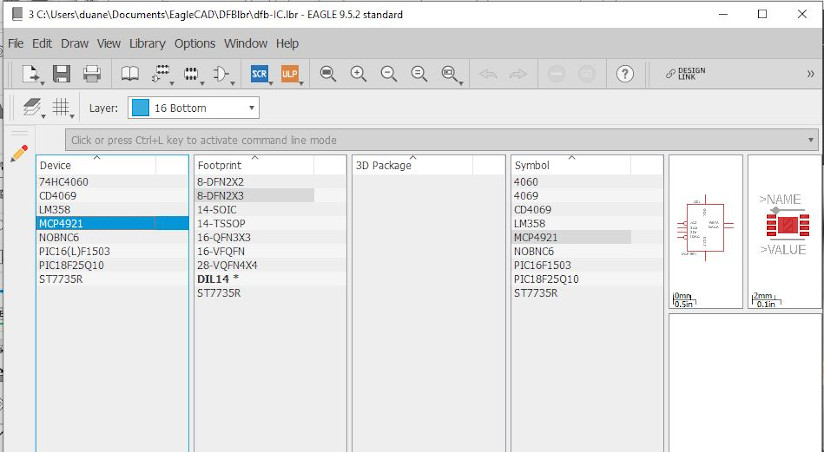
Task: Run a ULP with the ULP icon
Action: 290,74
